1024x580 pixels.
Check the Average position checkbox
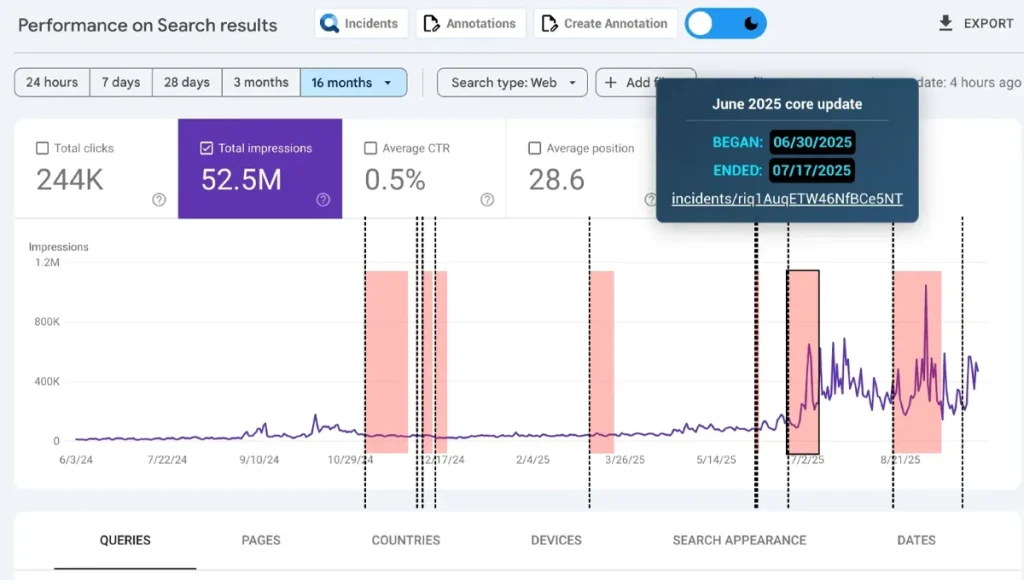pos(534,148)
